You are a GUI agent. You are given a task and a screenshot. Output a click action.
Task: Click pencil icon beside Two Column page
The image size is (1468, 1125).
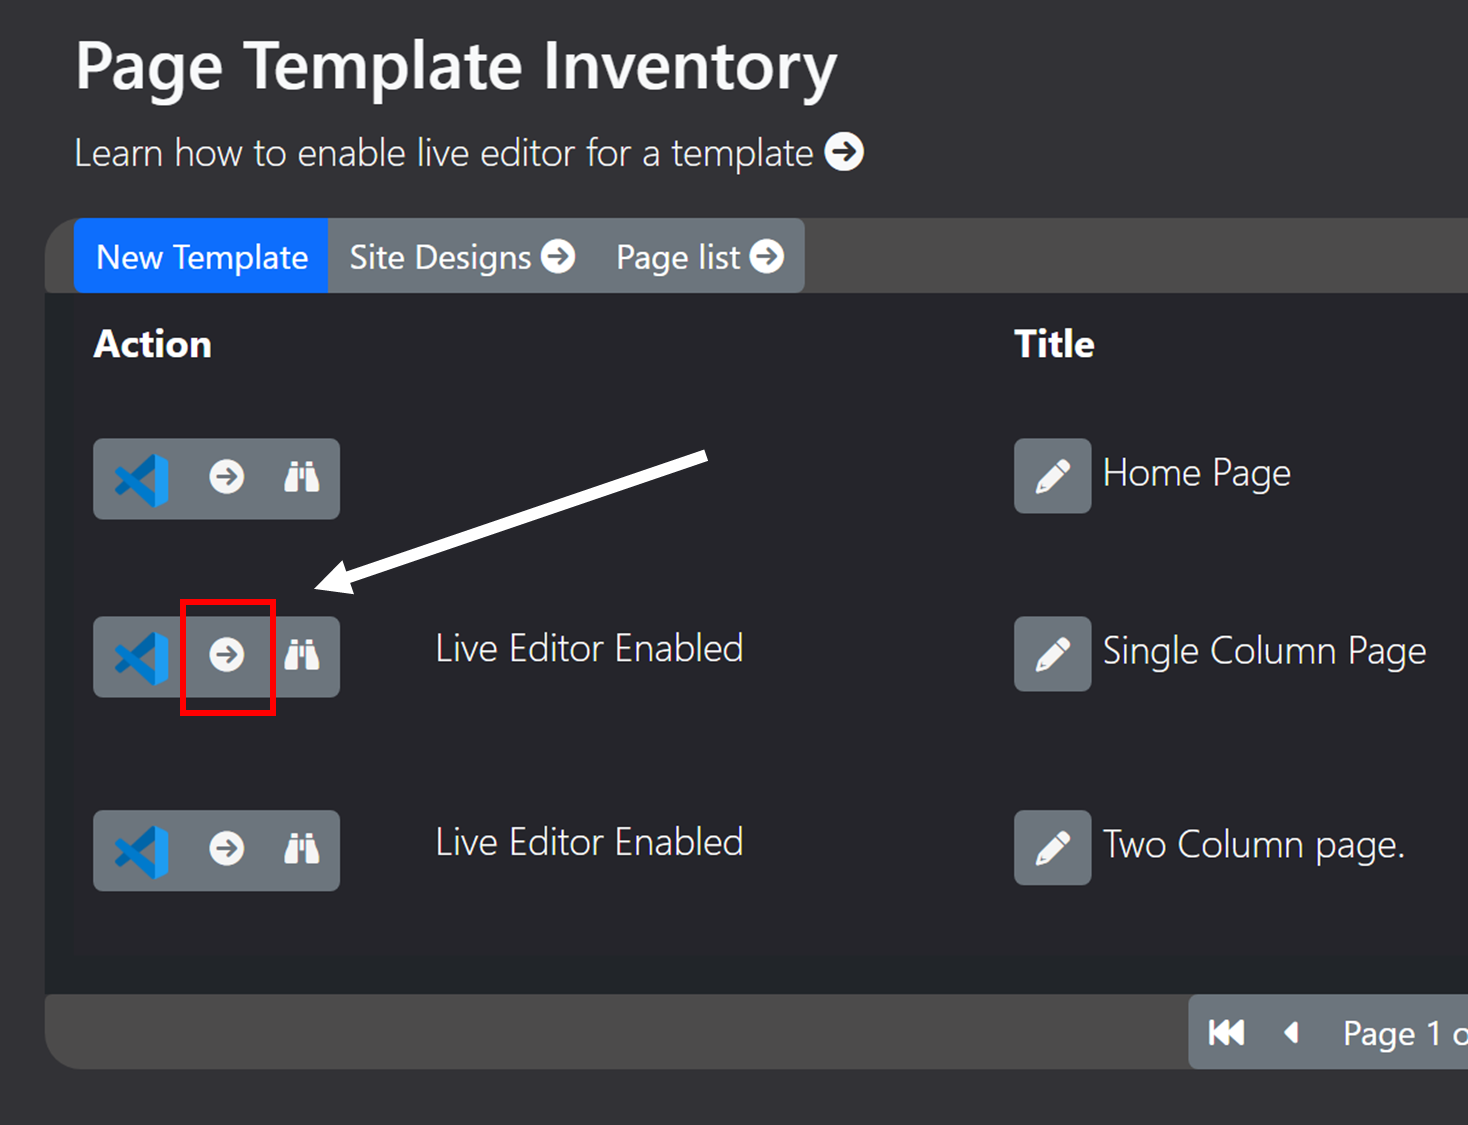(x=1052, y=848)
